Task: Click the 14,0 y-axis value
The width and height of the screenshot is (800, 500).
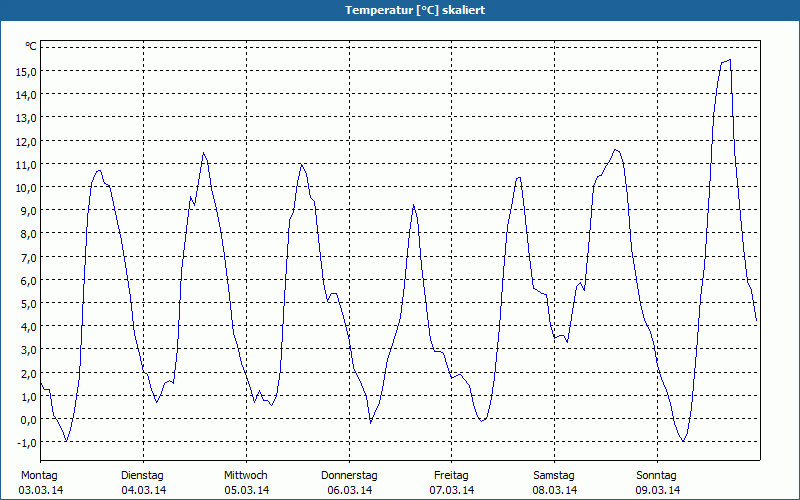Action: pos(26,95)
